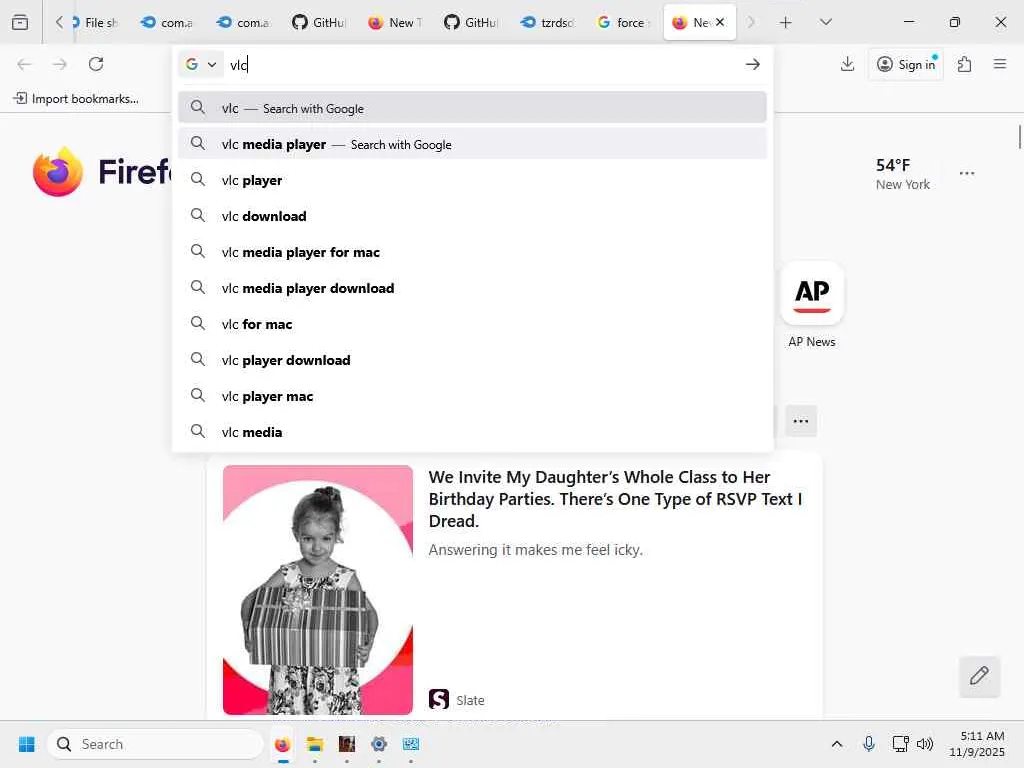Select 'vlc media player' suggestion
Image resolution: width=1024 pixels, height=768 pixels.
click(x=472, y=144)
